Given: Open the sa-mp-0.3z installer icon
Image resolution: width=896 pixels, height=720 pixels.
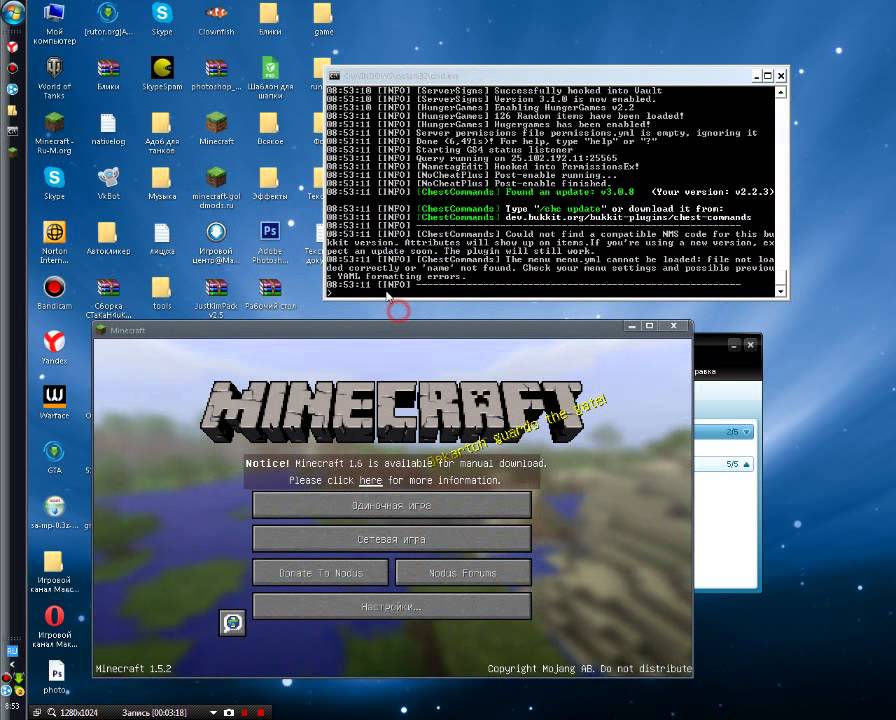Looking at the screenshot, I should (x=54, y=513).
